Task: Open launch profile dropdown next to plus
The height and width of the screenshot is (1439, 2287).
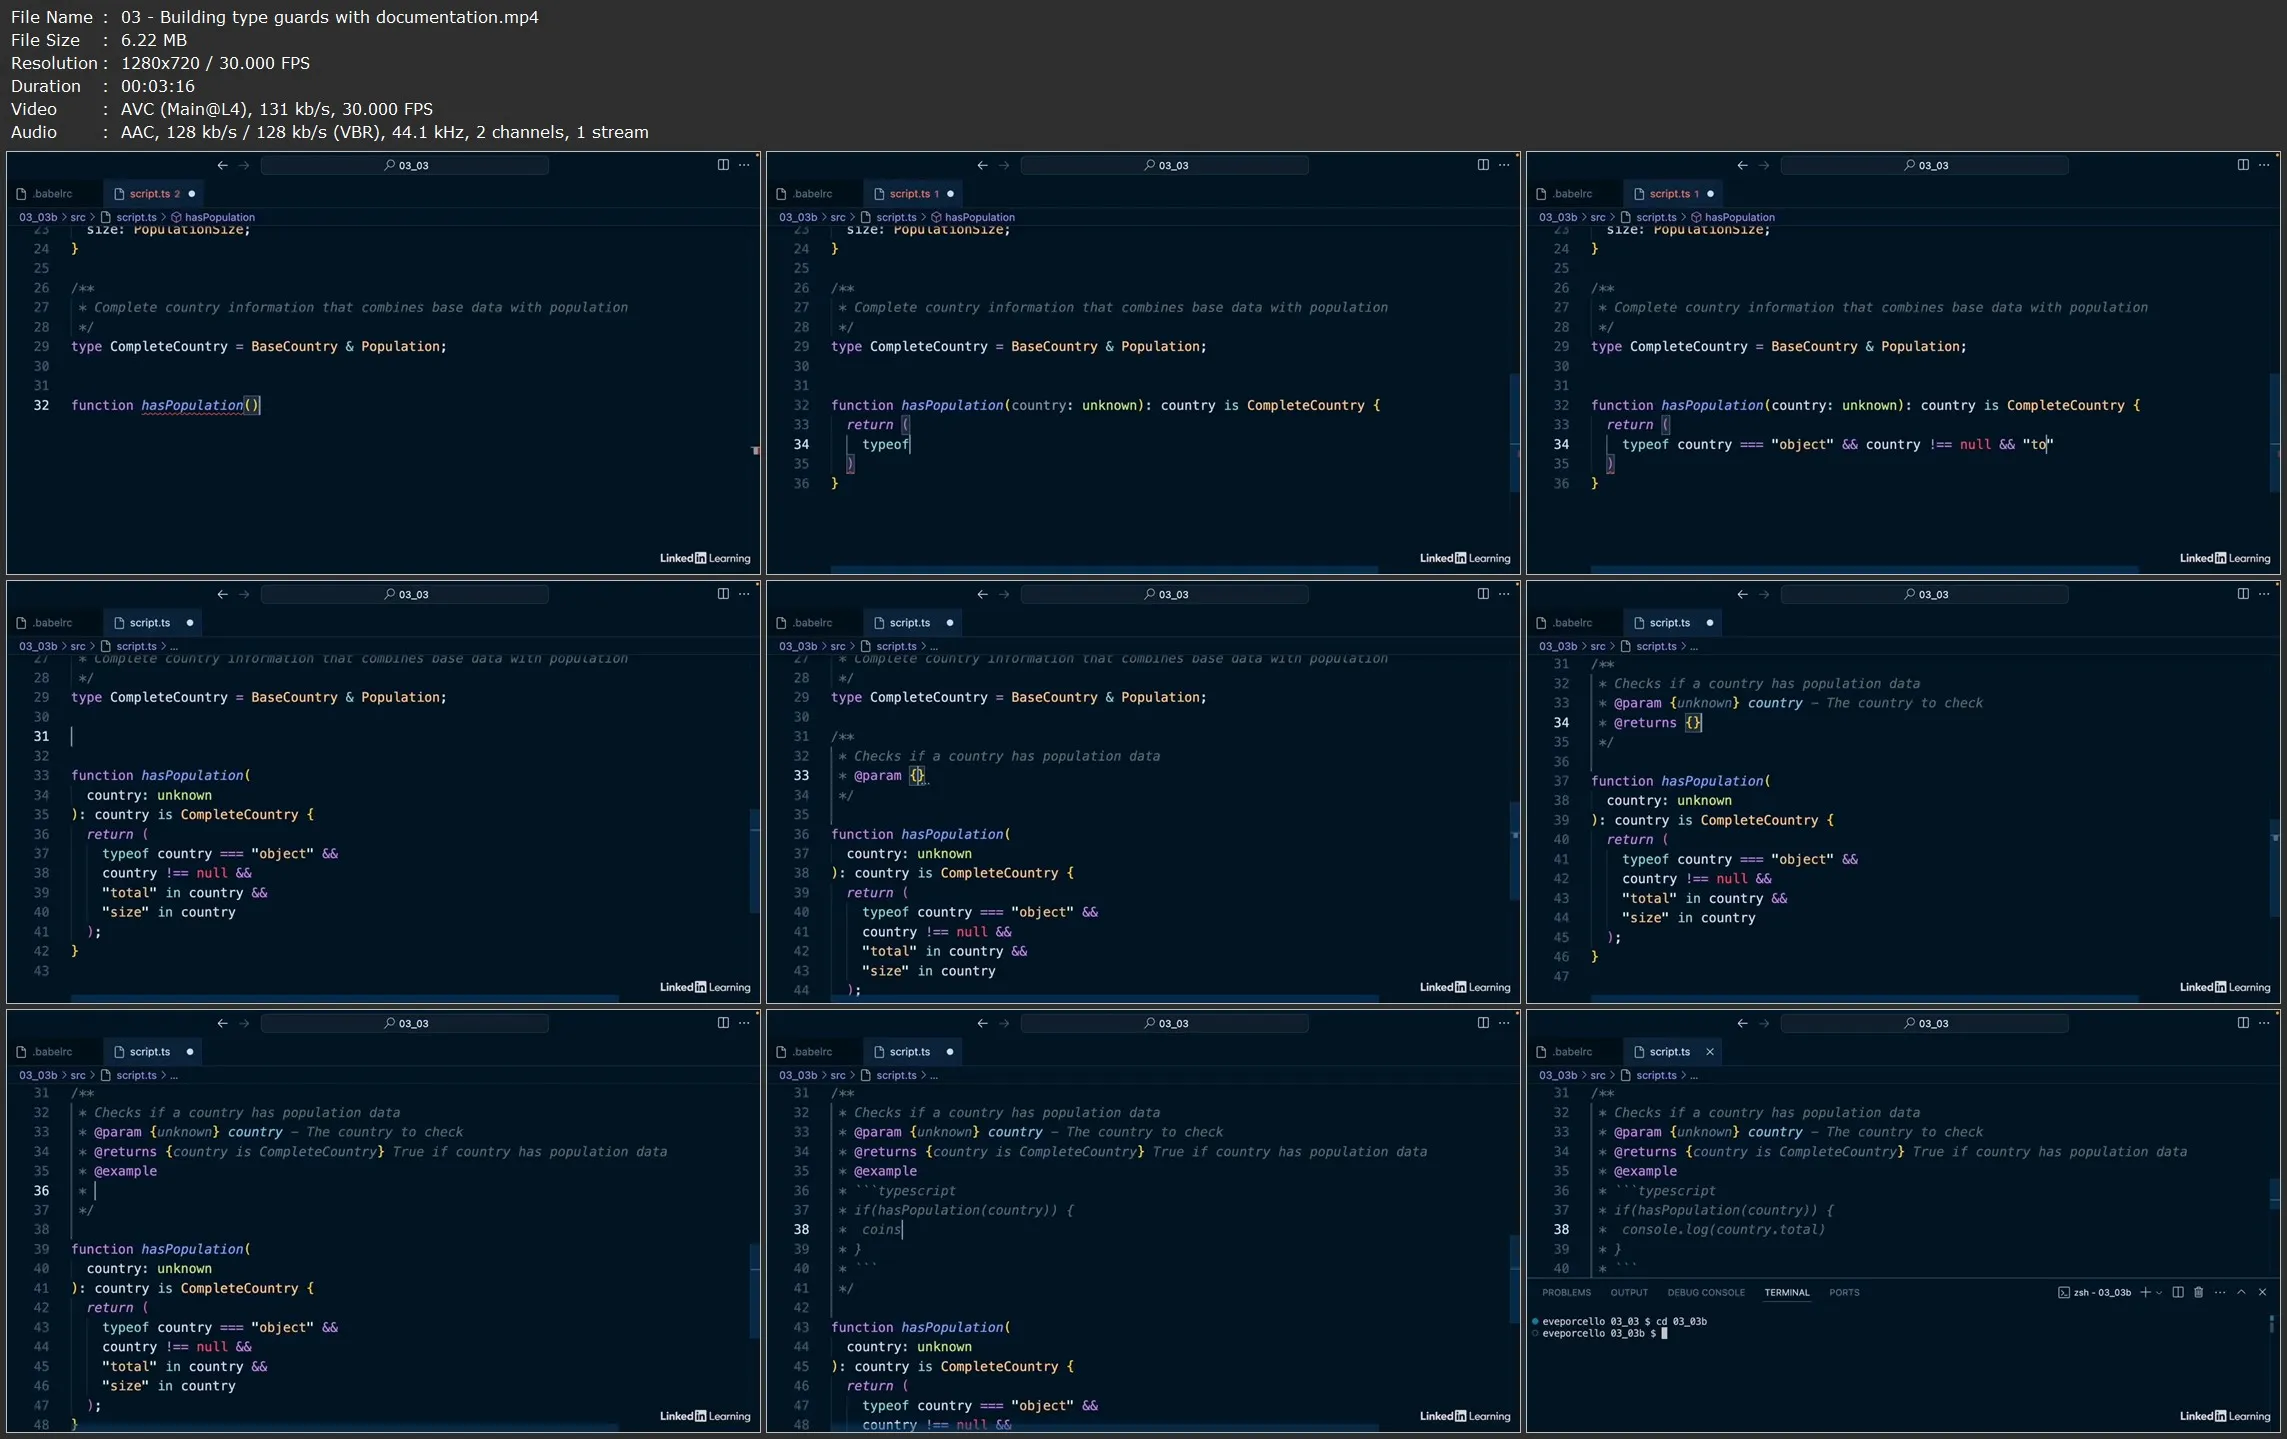Action: point(2159,1292)
